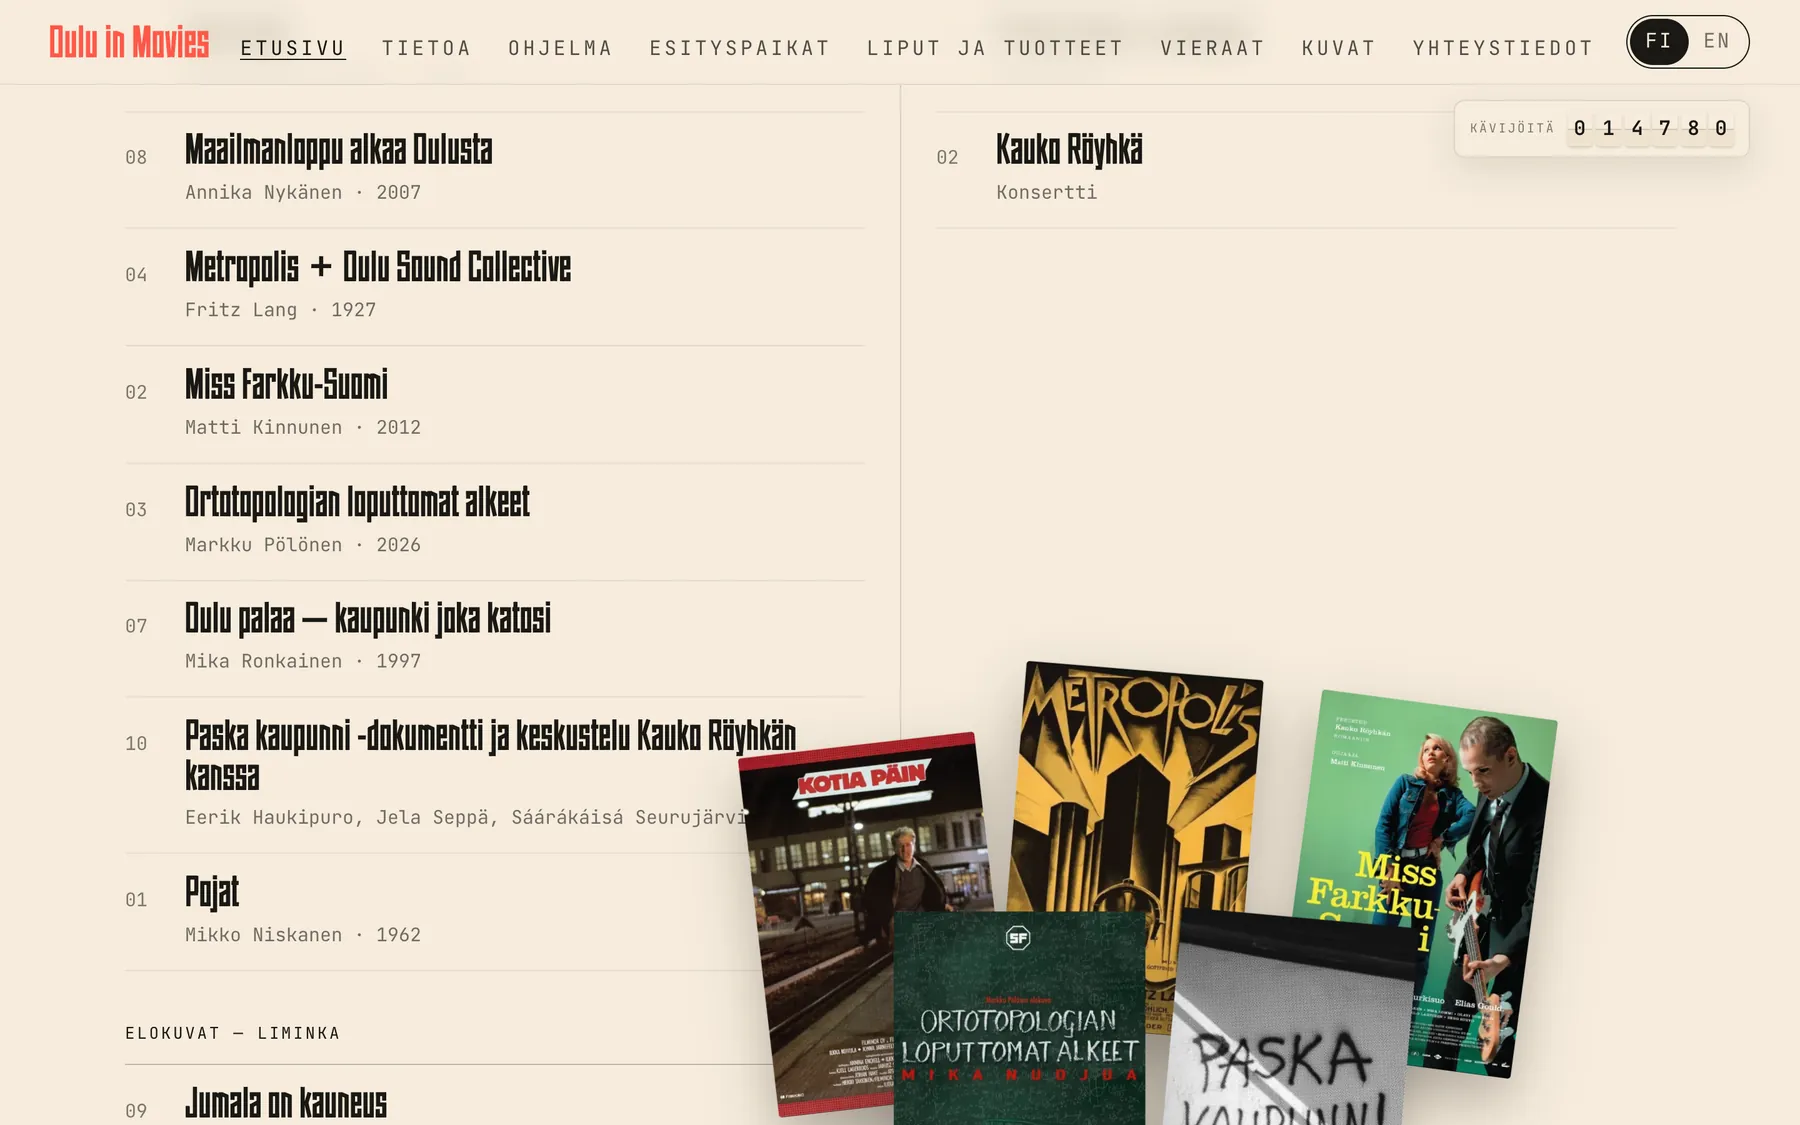
Task: Open Oulu palaa — kaupunki joka katosi
Action: click(368, 619)
